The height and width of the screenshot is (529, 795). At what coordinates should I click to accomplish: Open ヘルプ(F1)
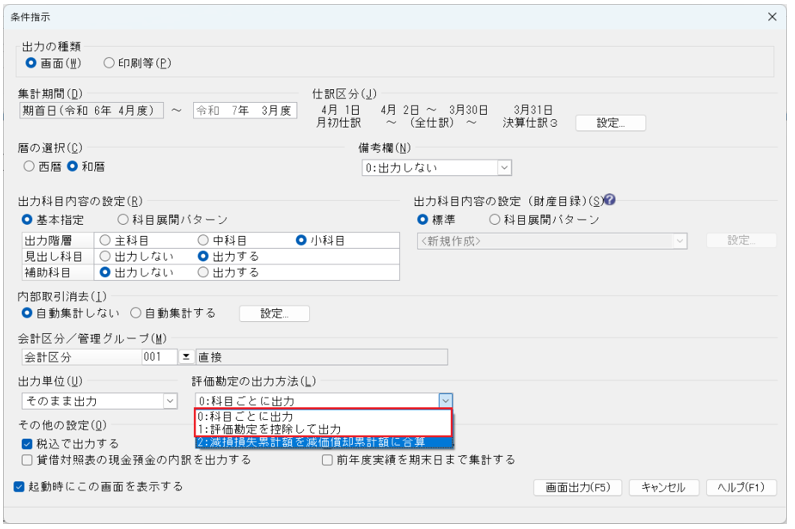tap(741, 487)
